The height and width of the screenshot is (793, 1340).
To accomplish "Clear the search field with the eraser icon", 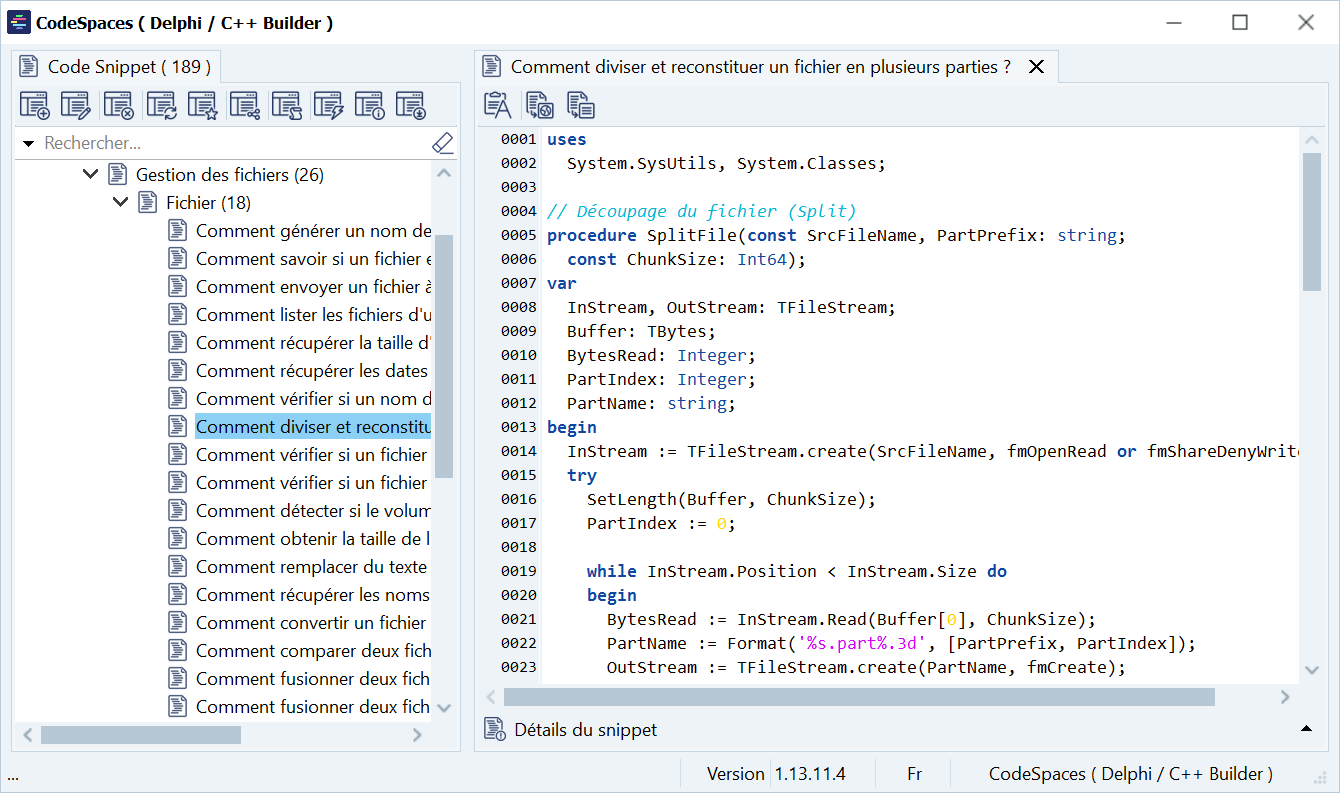I will pos(442,144).
